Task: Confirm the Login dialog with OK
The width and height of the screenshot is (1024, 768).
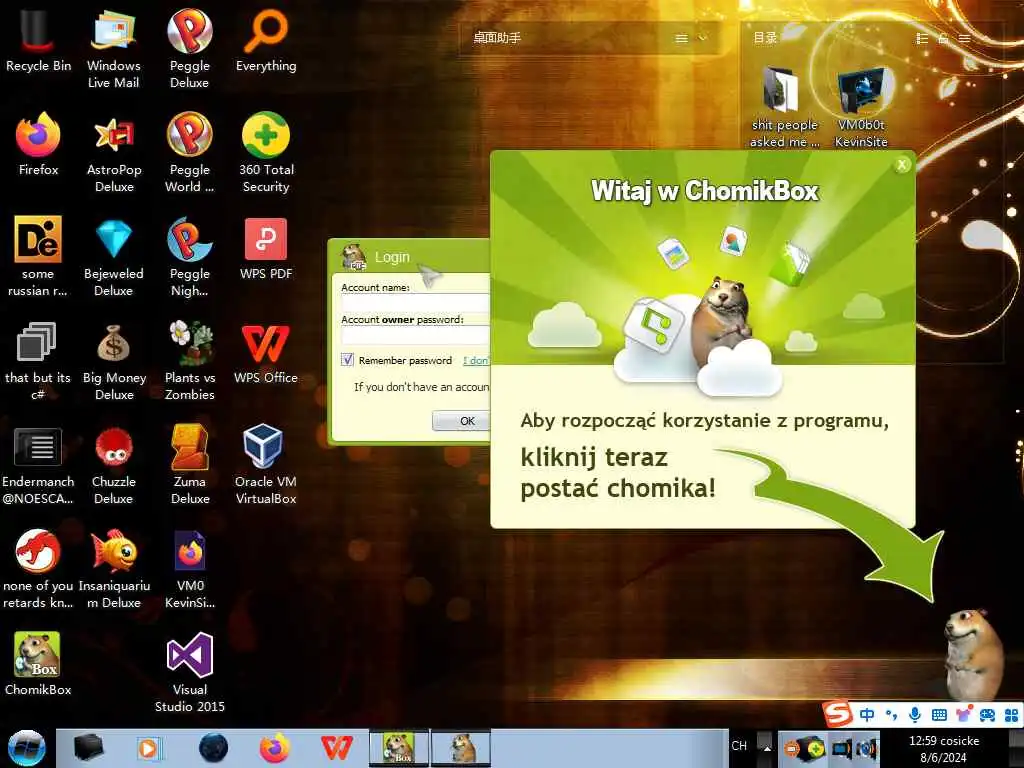Action: [x=461, y=421]
